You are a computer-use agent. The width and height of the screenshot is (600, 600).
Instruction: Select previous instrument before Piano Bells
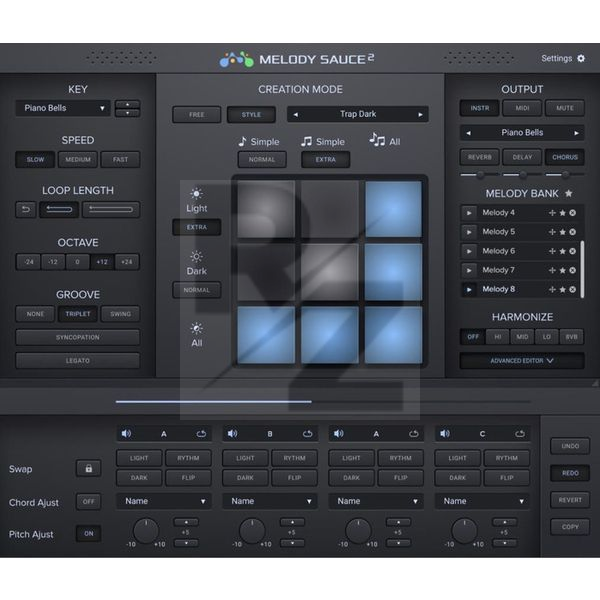pyautogui.click(x=468, y=133)
